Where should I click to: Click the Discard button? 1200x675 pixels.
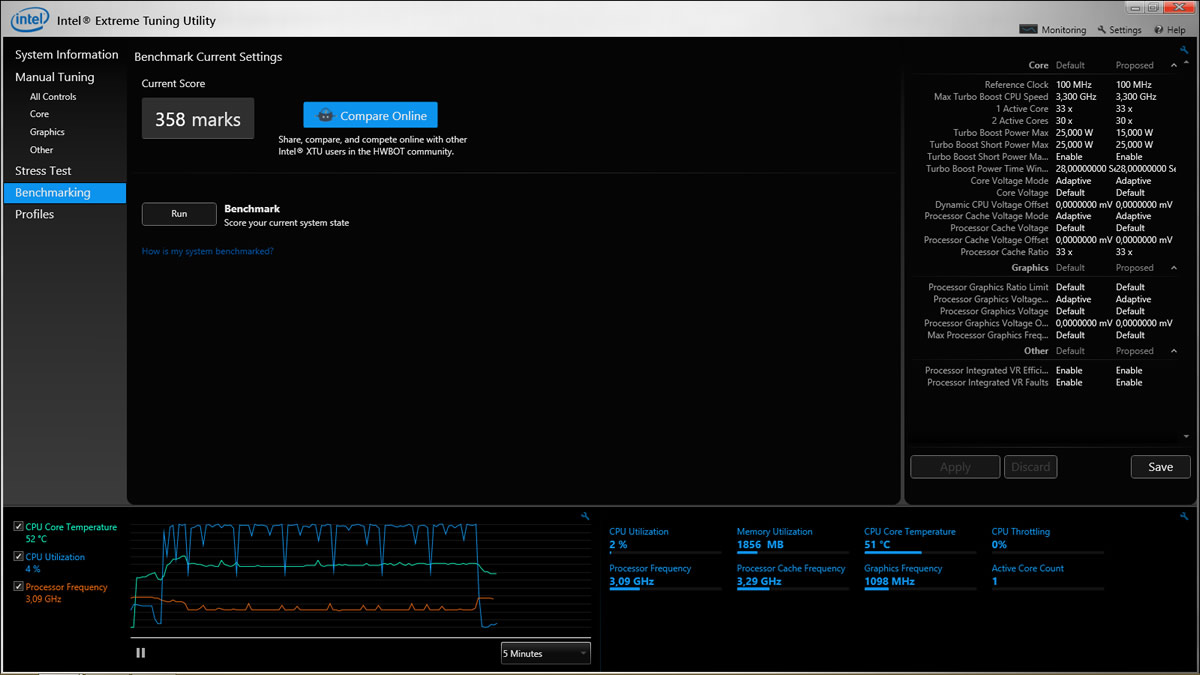pyautogui.click(x=1030, y=467)
